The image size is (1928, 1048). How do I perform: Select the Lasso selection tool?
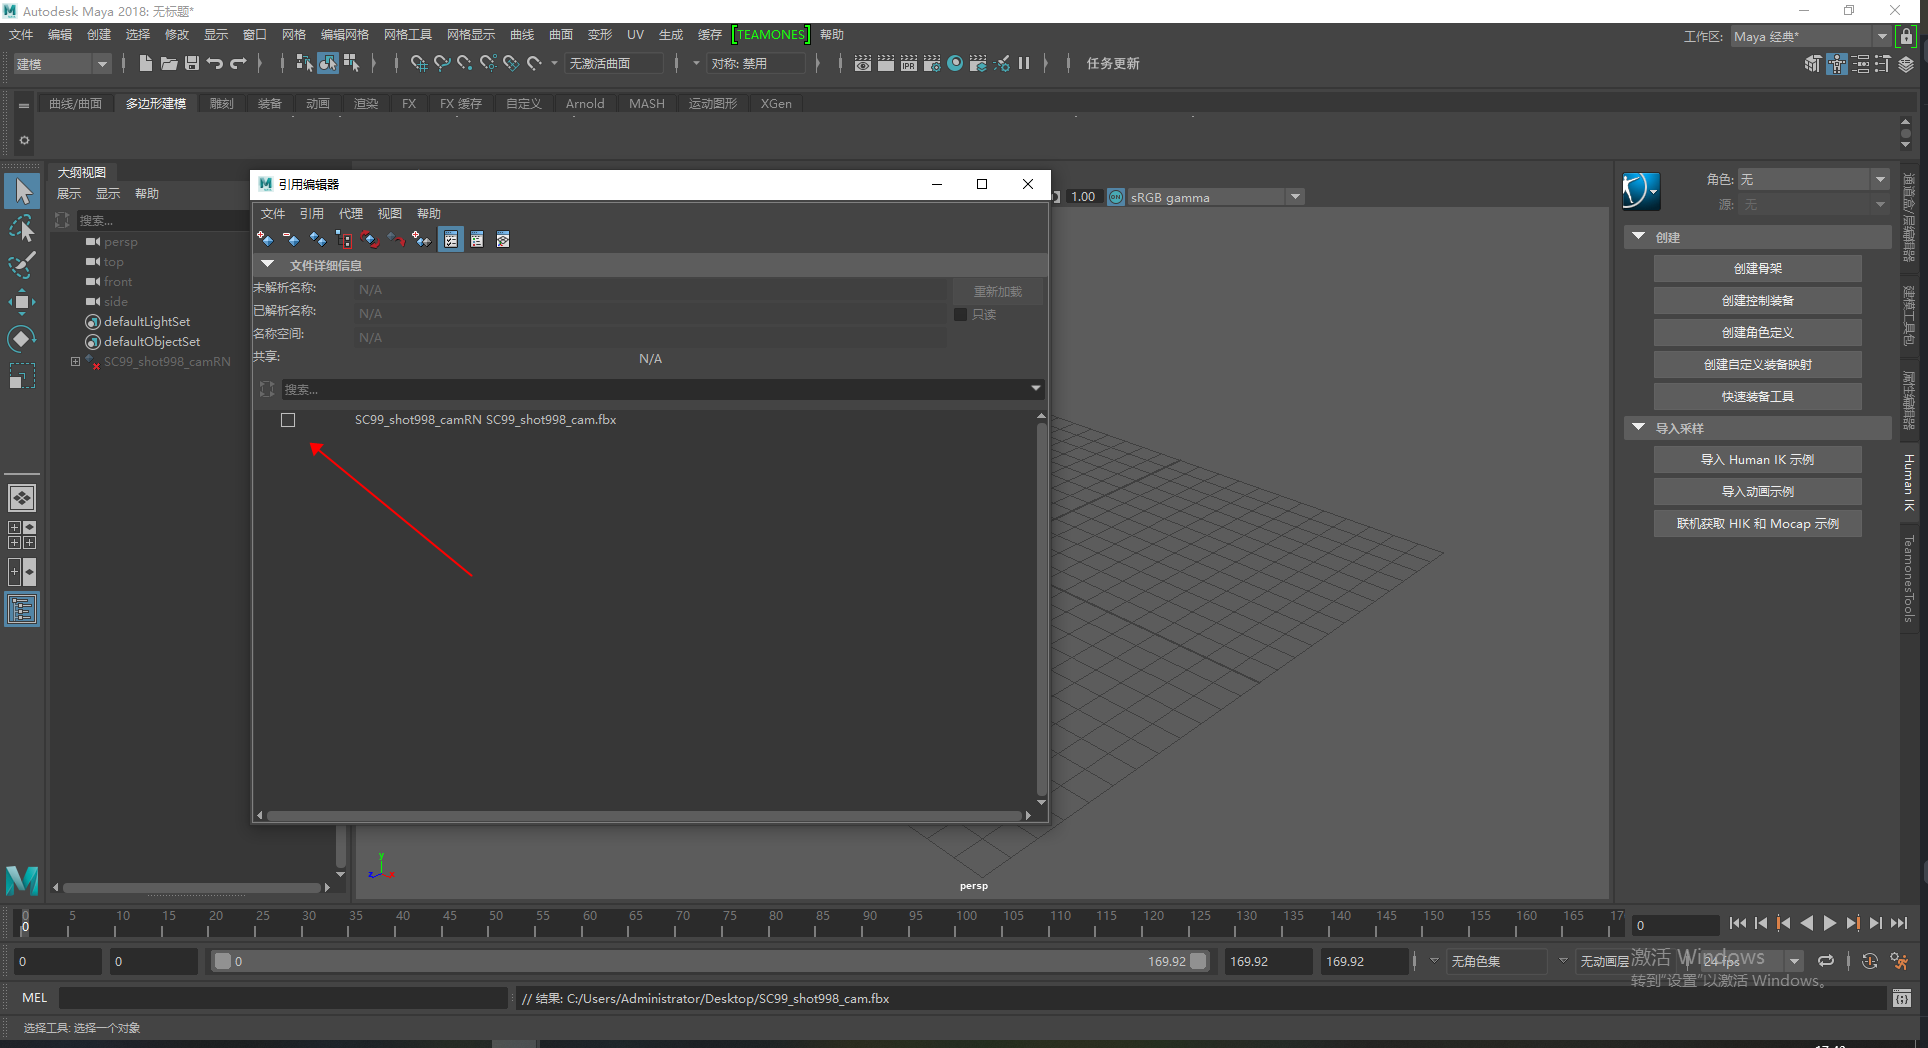pyautogui.click(x=22, y=229)
